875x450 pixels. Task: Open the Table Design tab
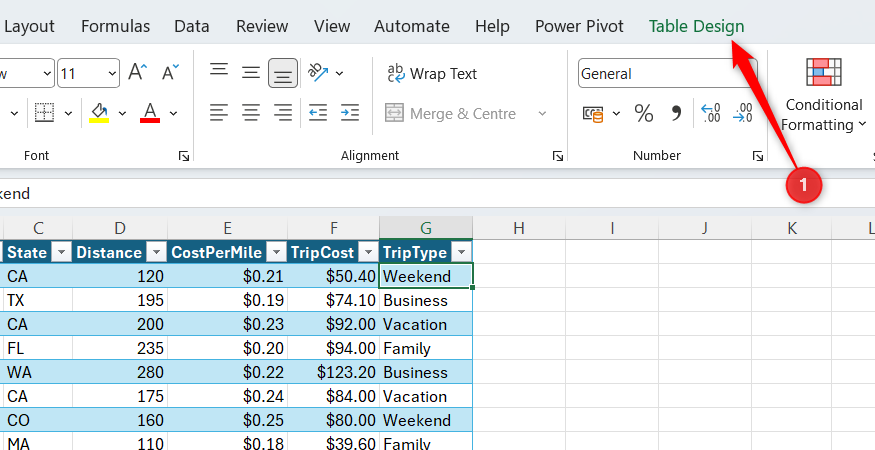coord(696,26)
